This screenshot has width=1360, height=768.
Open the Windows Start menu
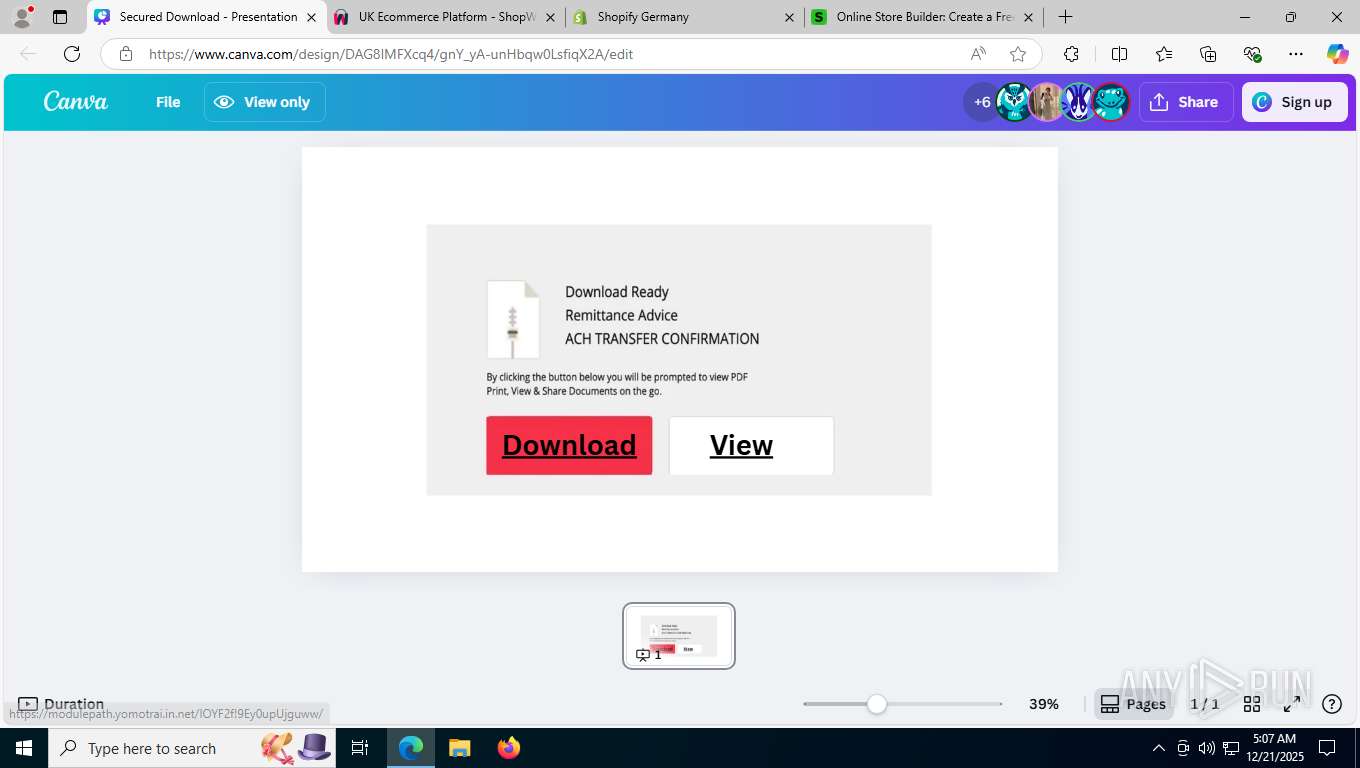point(23,748)
